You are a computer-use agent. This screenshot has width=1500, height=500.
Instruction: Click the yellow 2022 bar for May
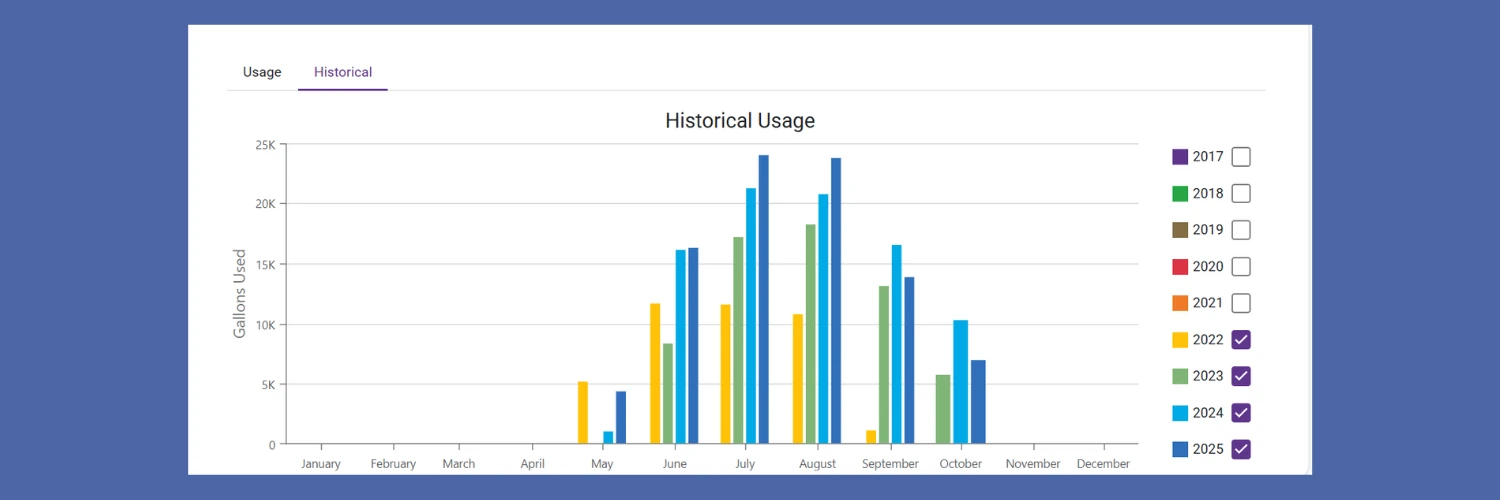click(583, 413)
